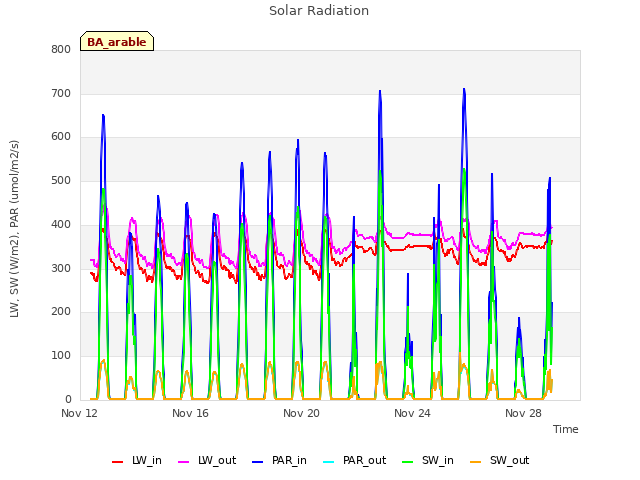Toggle the PAR_out legend entry
Image resolution: width=640 pixels, height=480 pixels.
354,460
